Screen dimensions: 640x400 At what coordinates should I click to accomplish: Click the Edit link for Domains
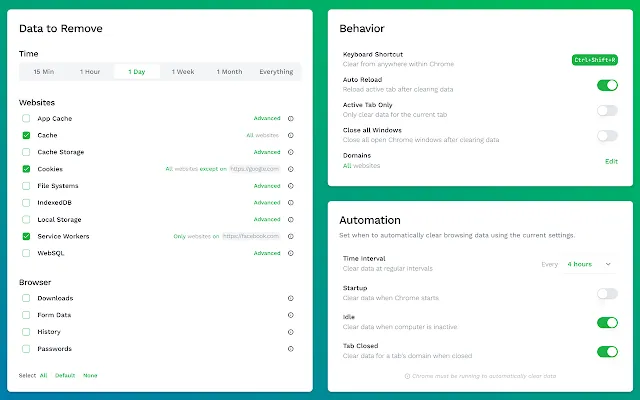pyautogui.click(x=611, y=161)
